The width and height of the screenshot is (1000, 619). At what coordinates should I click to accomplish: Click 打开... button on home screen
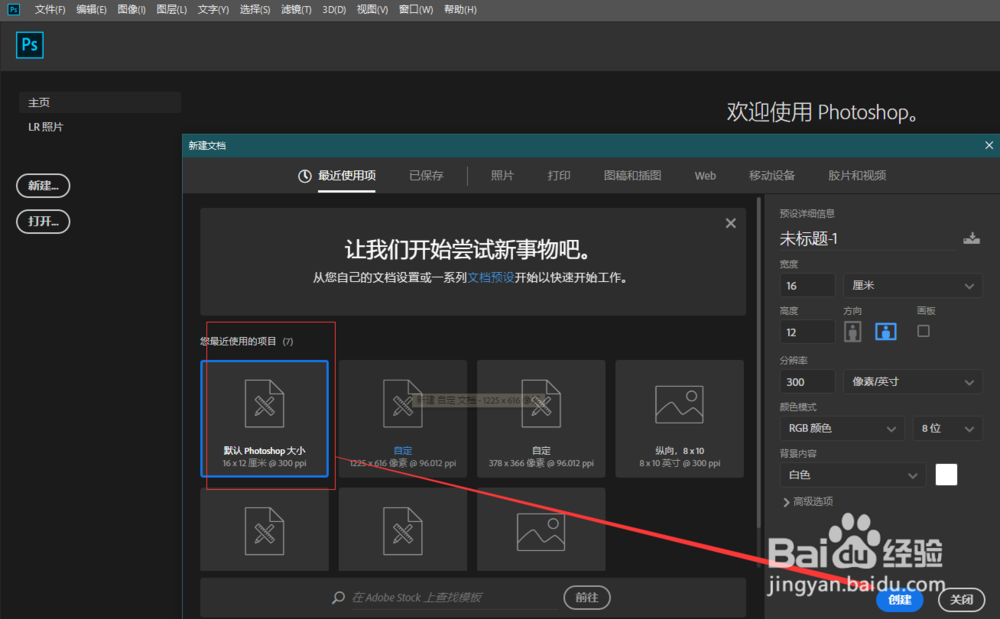click(x=43, y=221)
